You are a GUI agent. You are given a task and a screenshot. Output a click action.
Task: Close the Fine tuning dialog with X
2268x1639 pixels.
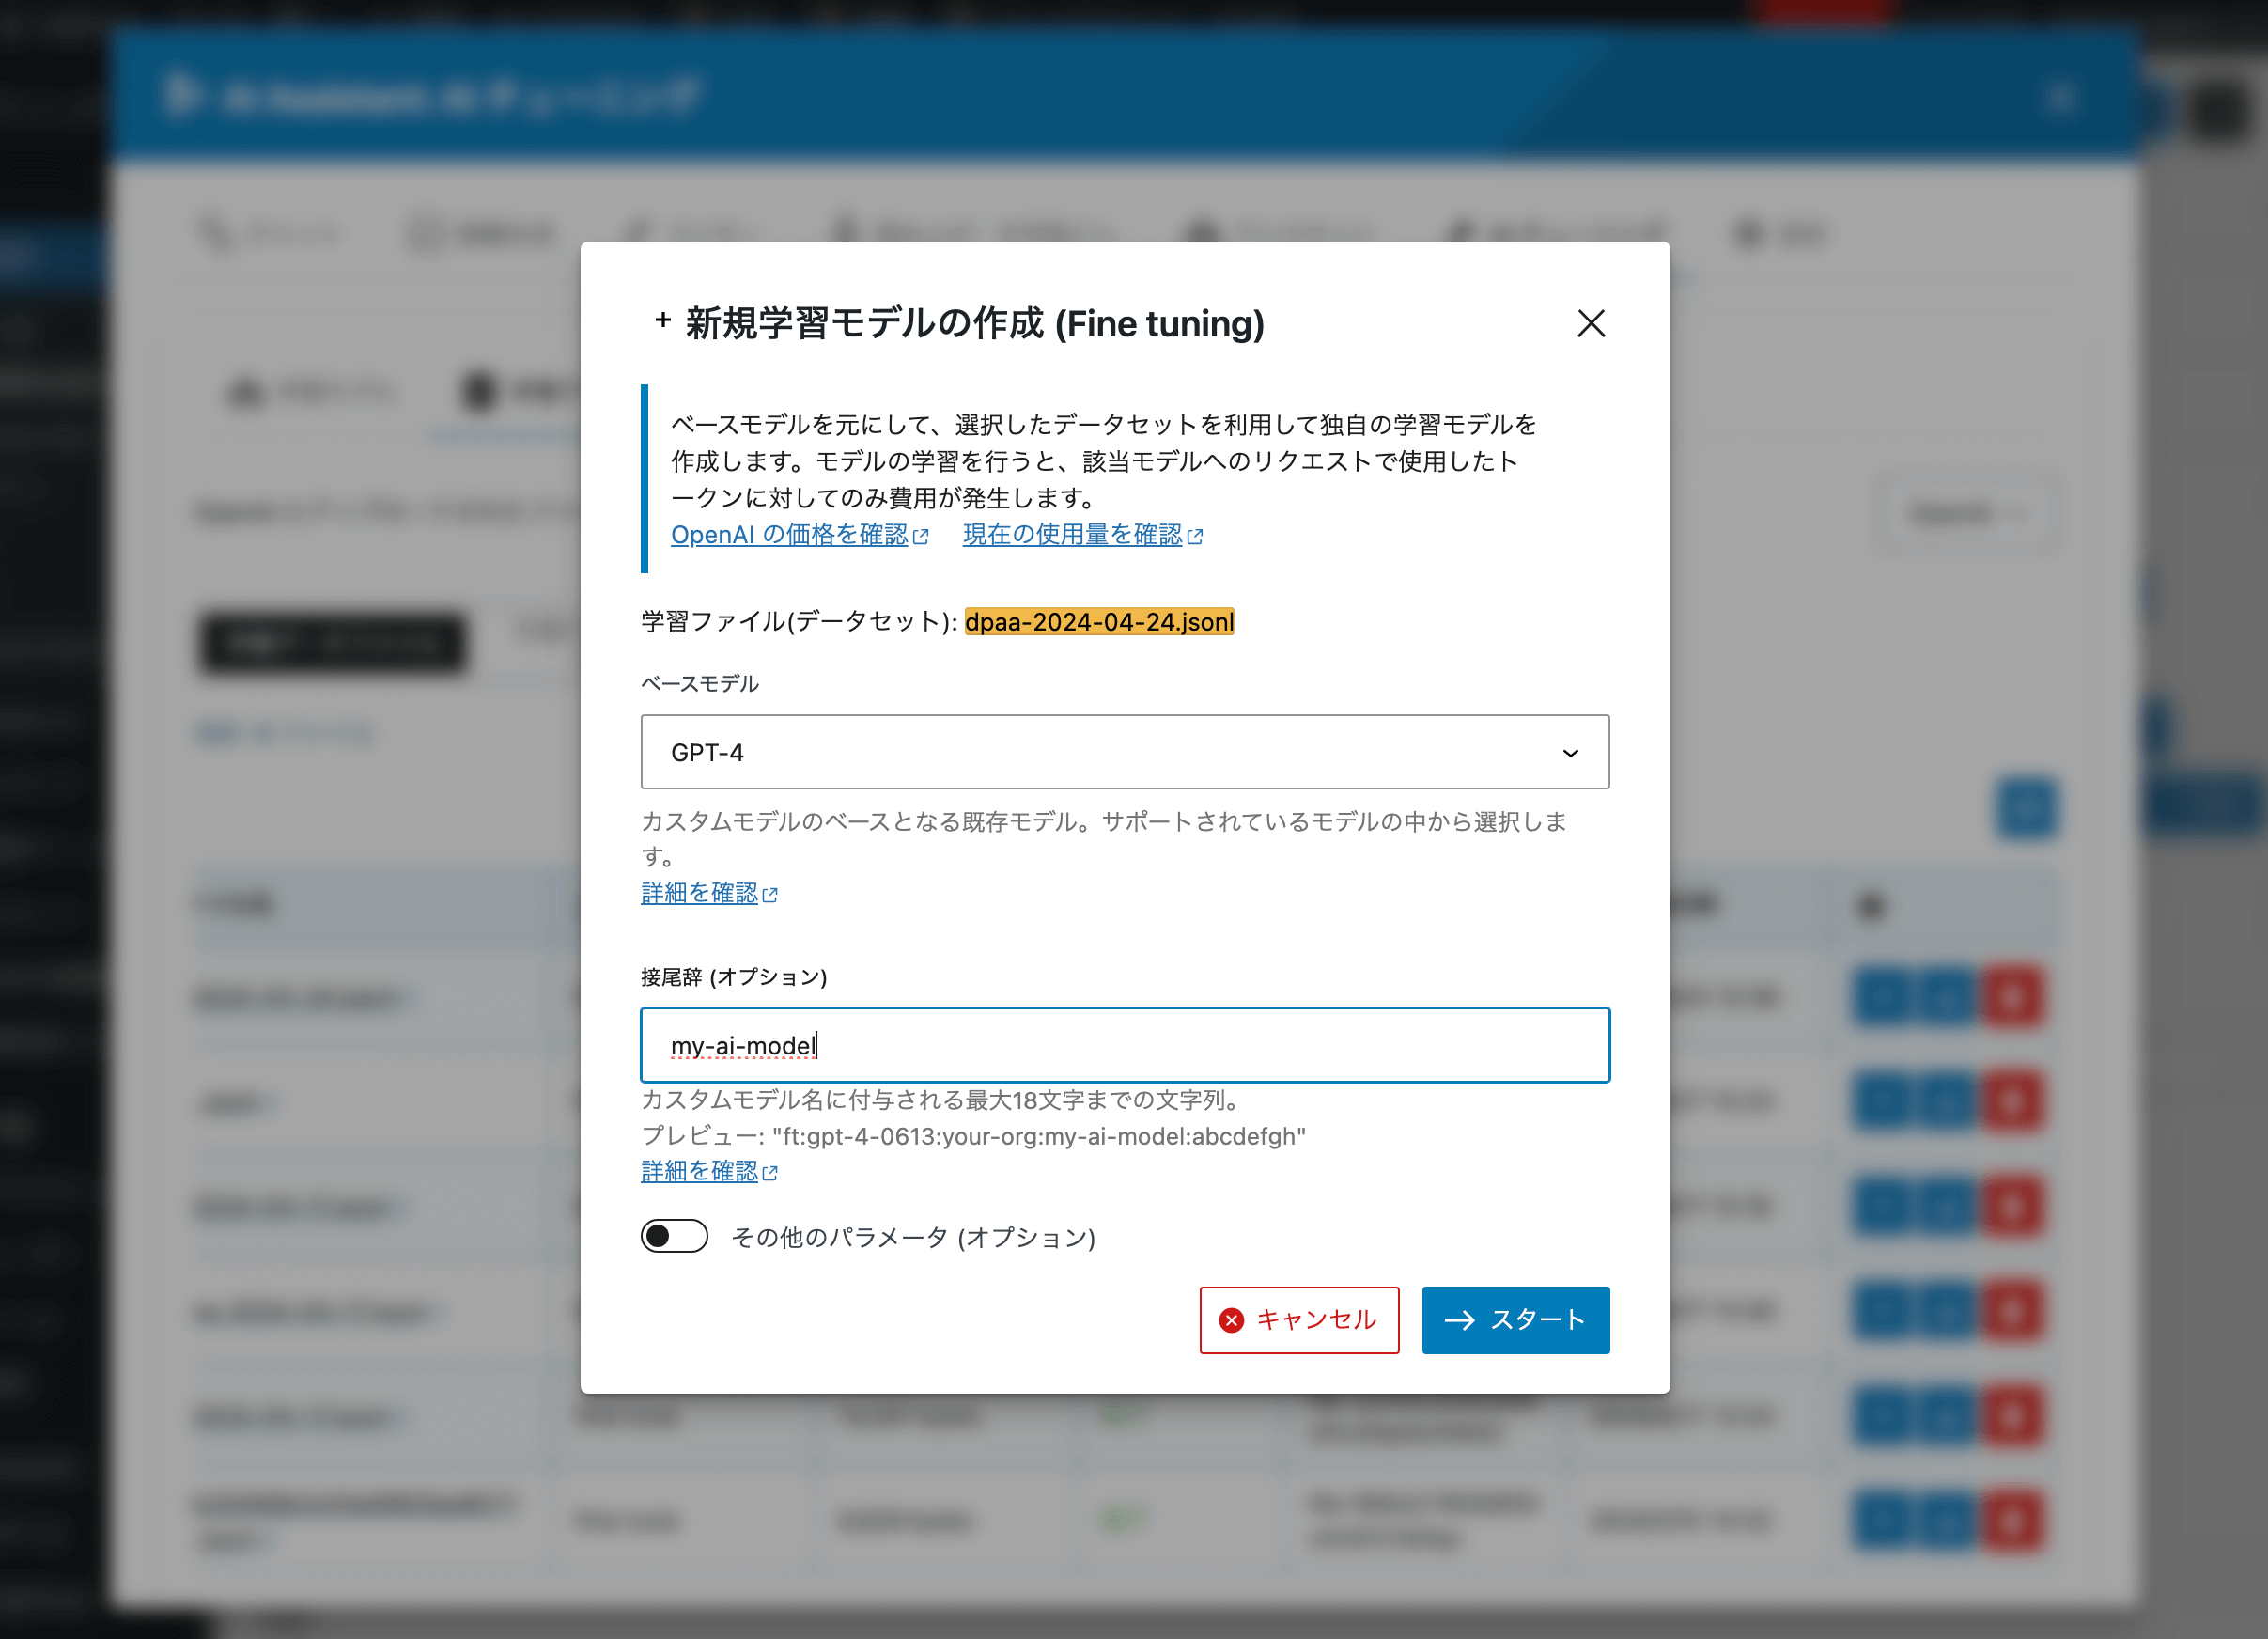(1591, 323)
